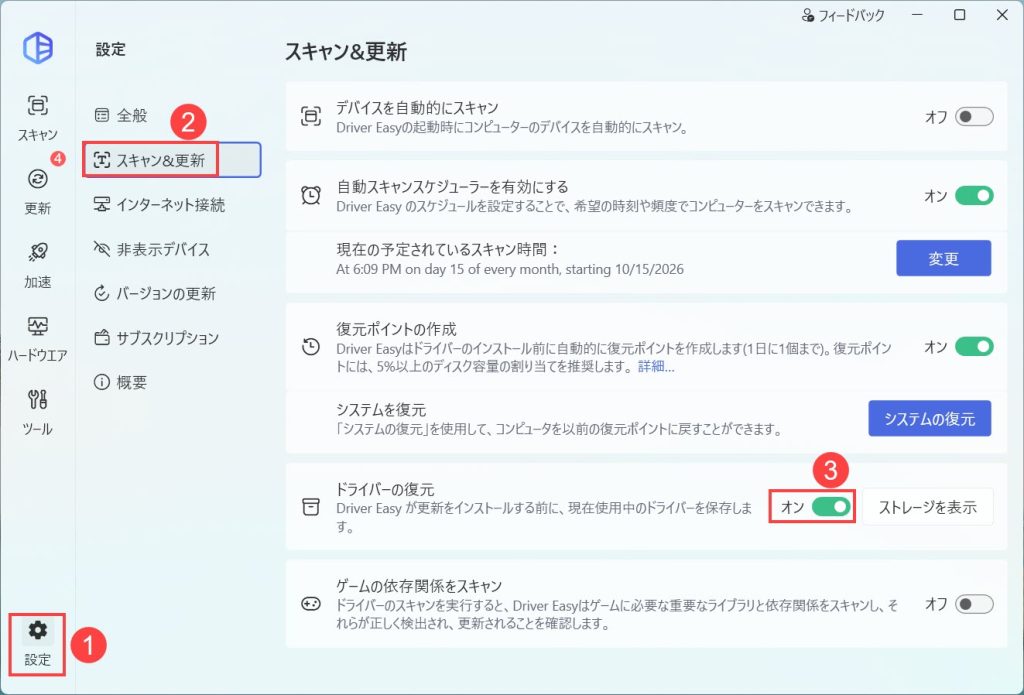Select the スキャン&更新 settings tab
This screenshot has width=1024, height=695.
[x=172, y=160]
